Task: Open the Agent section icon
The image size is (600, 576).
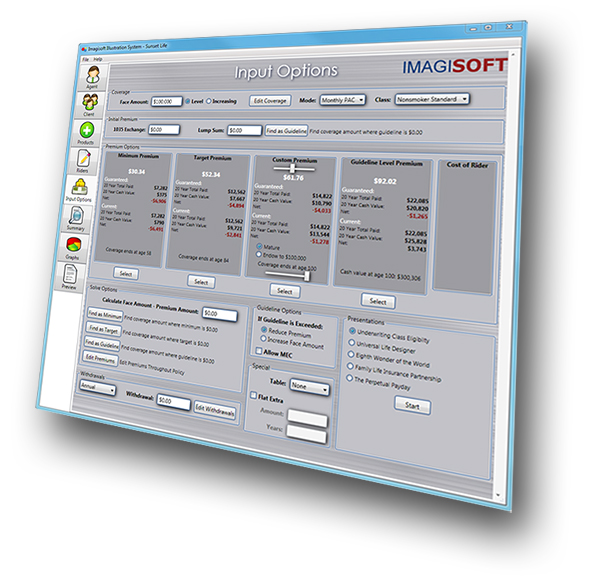Action: tap(93, 75)
